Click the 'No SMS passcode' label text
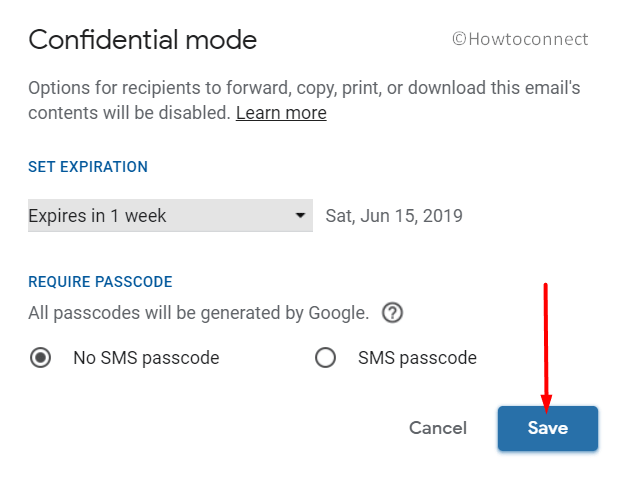 point(146,358)
